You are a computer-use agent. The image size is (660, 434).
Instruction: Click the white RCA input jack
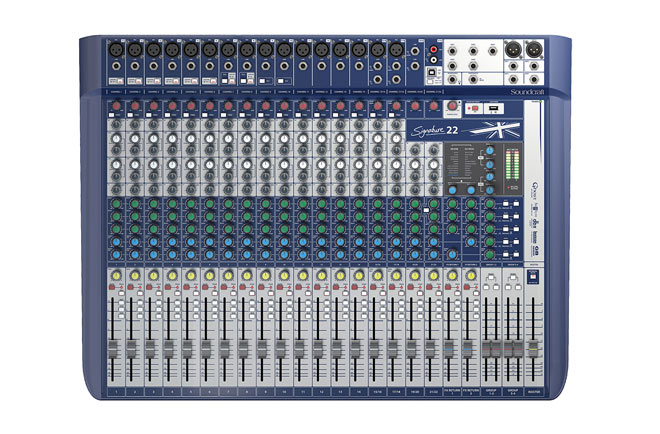tap(433, 60)
